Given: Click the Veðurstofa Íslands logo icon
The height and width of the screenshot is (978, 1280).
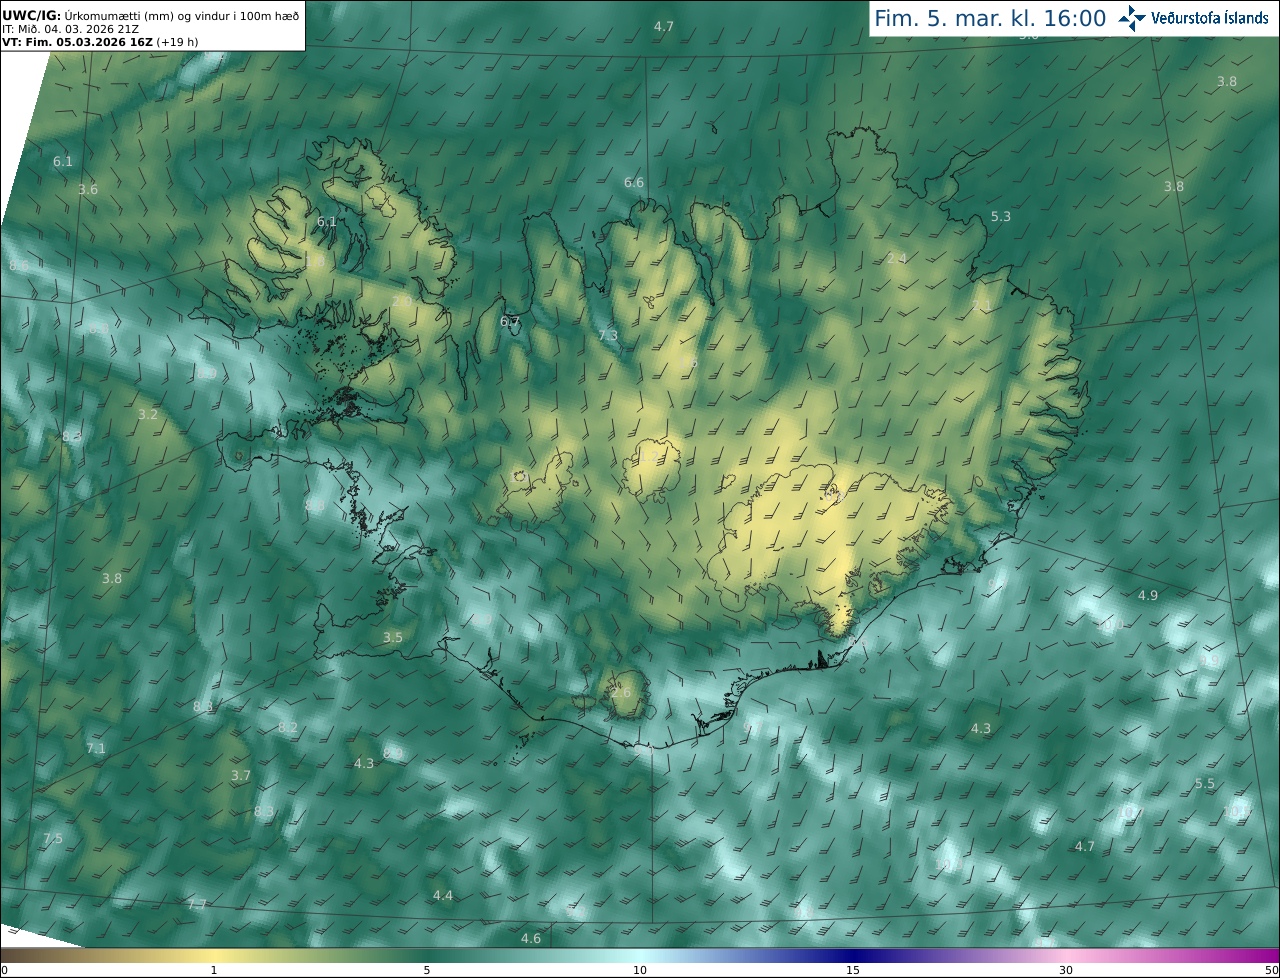Looking at the screenshot, I should pos(1131,18).
